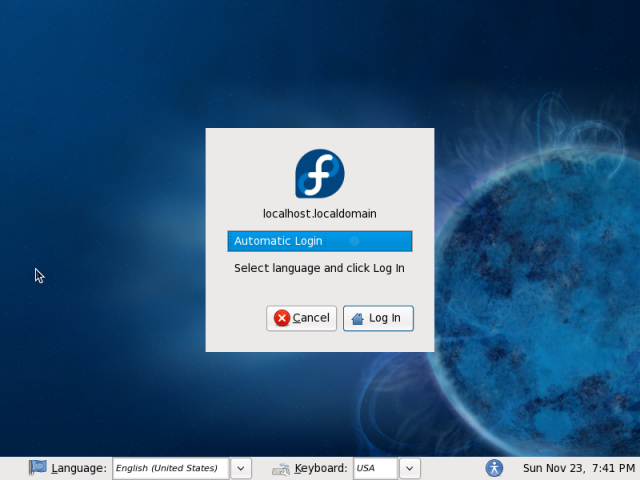Click the USA keyboard layout field

375,468
